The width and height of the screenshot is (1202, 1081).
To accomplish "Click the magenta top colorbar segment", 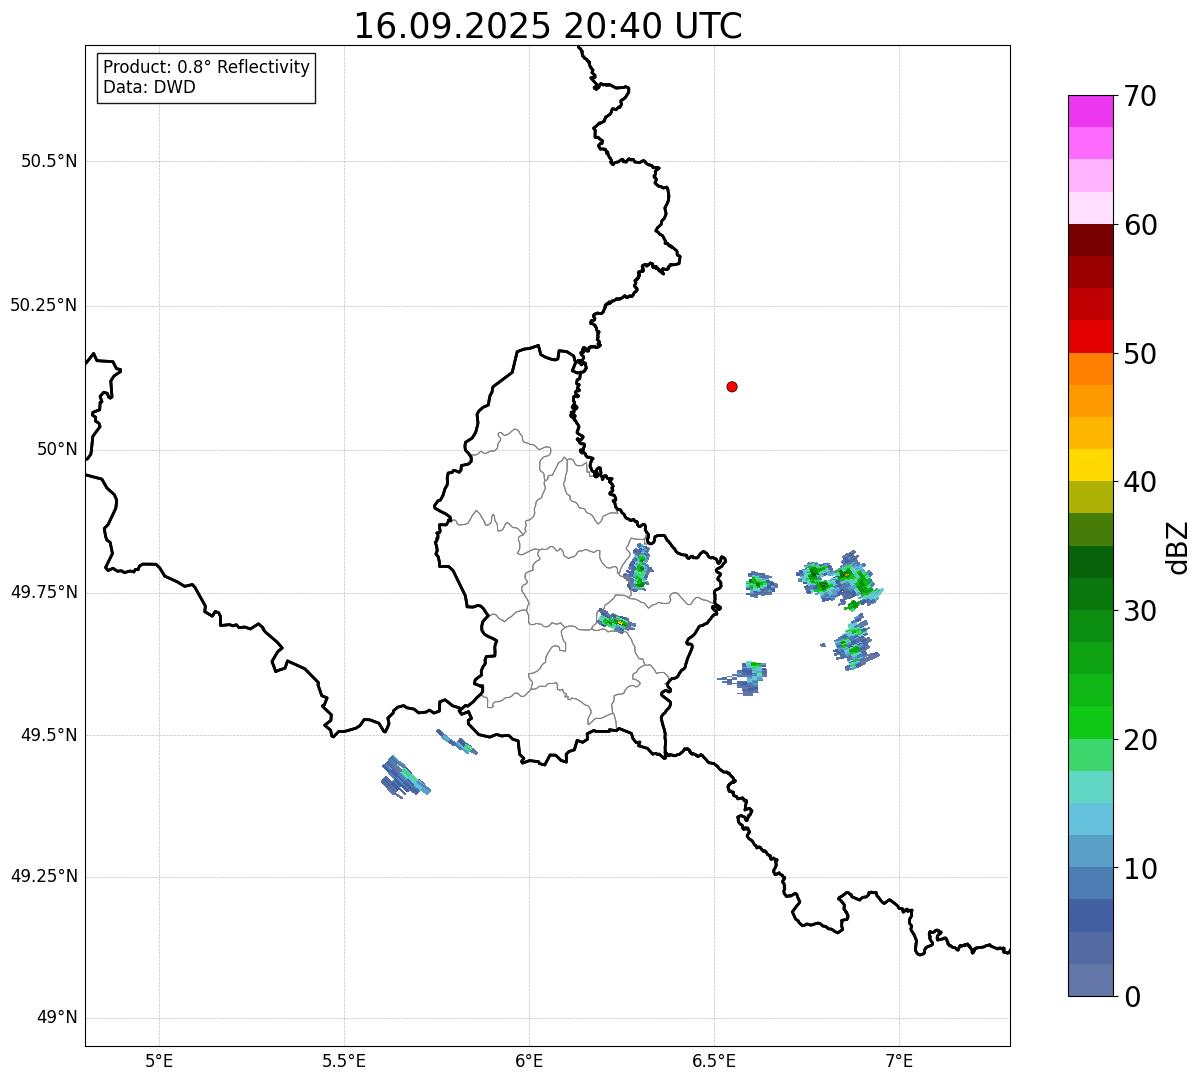I will (x=1090, y=111).
